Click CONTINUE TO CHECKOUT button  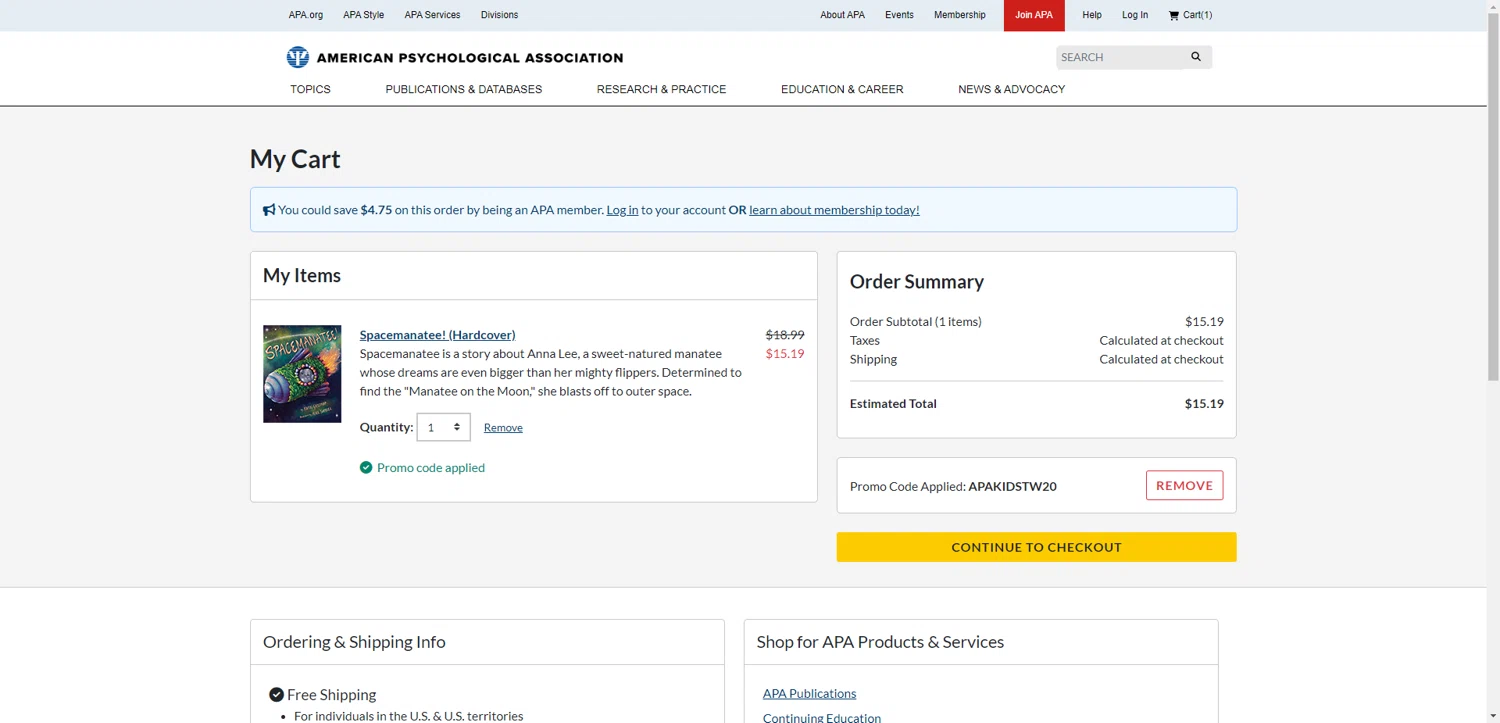click(x=1036, y=547)
